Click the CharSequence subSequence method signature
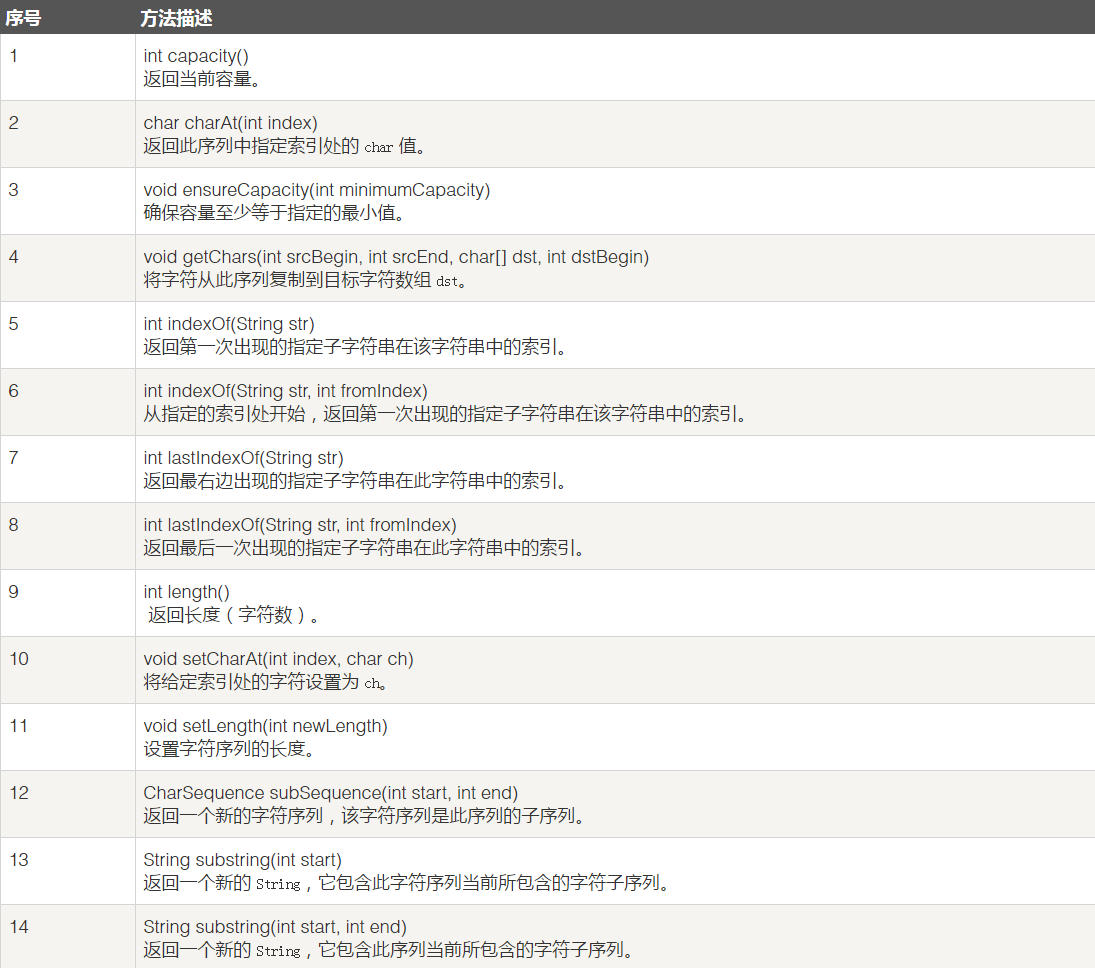 [330, 793]
